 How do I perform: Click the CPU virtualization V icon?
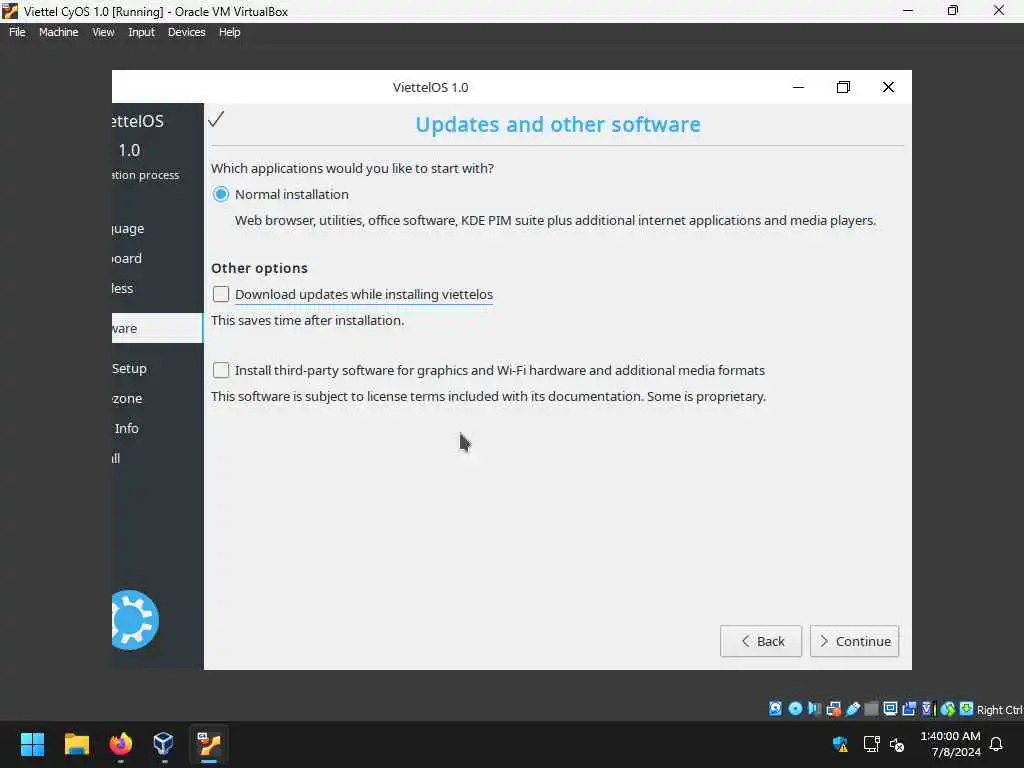(928, 709)
